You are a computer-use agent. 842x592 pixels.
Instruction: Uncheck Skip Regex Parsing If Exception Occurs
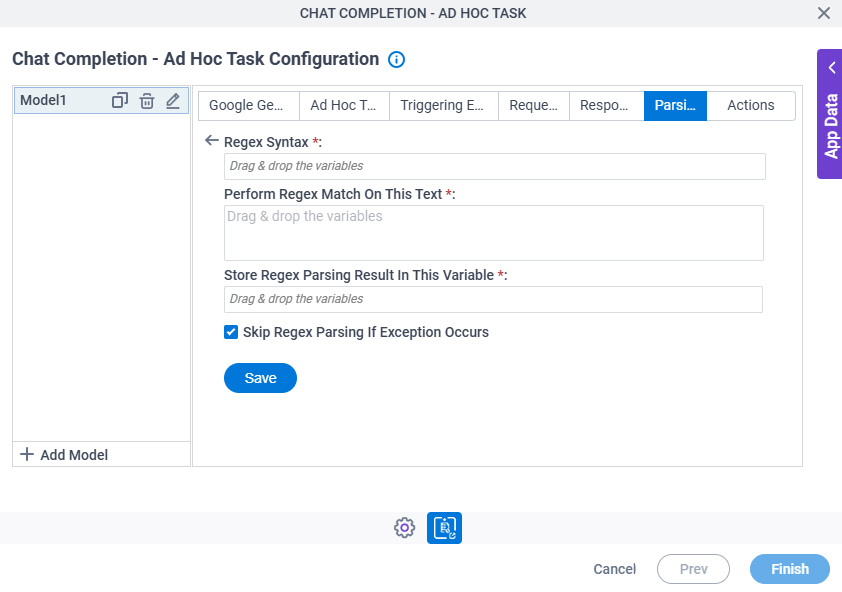pyautogui.click(x=231, y=332)
